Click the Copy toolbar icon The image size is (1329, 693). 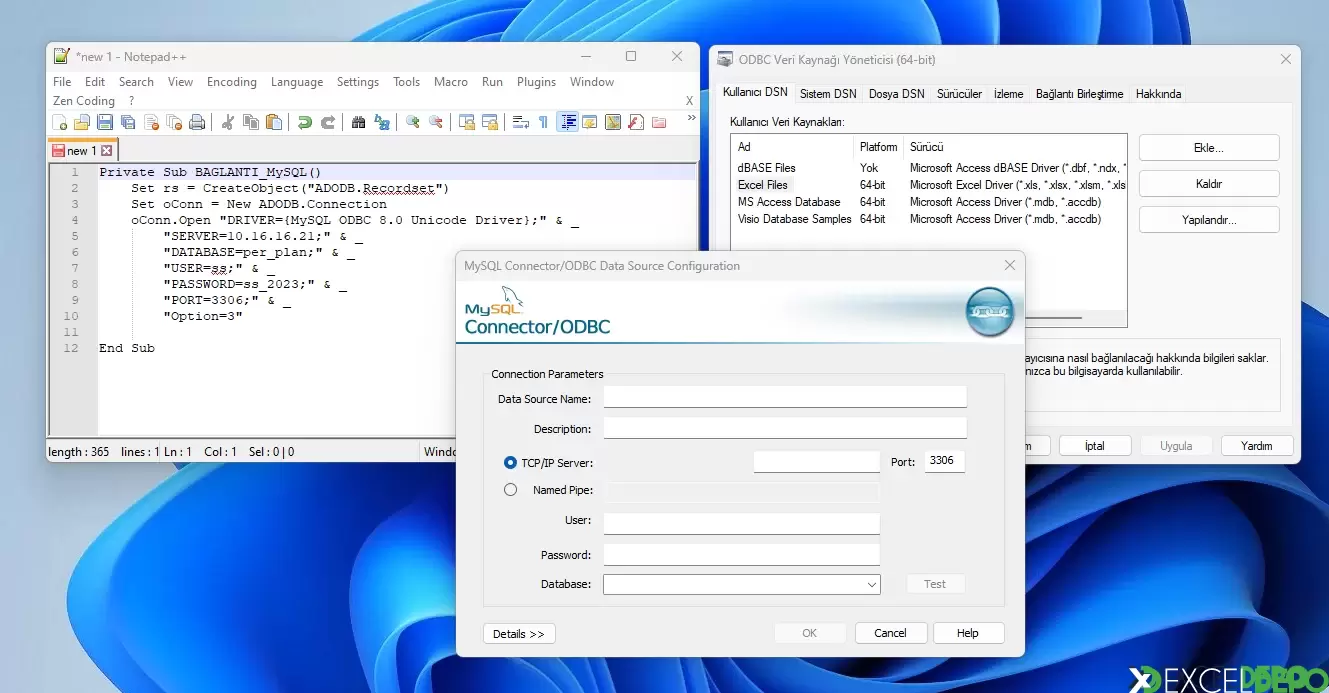[x=250, y=123]
